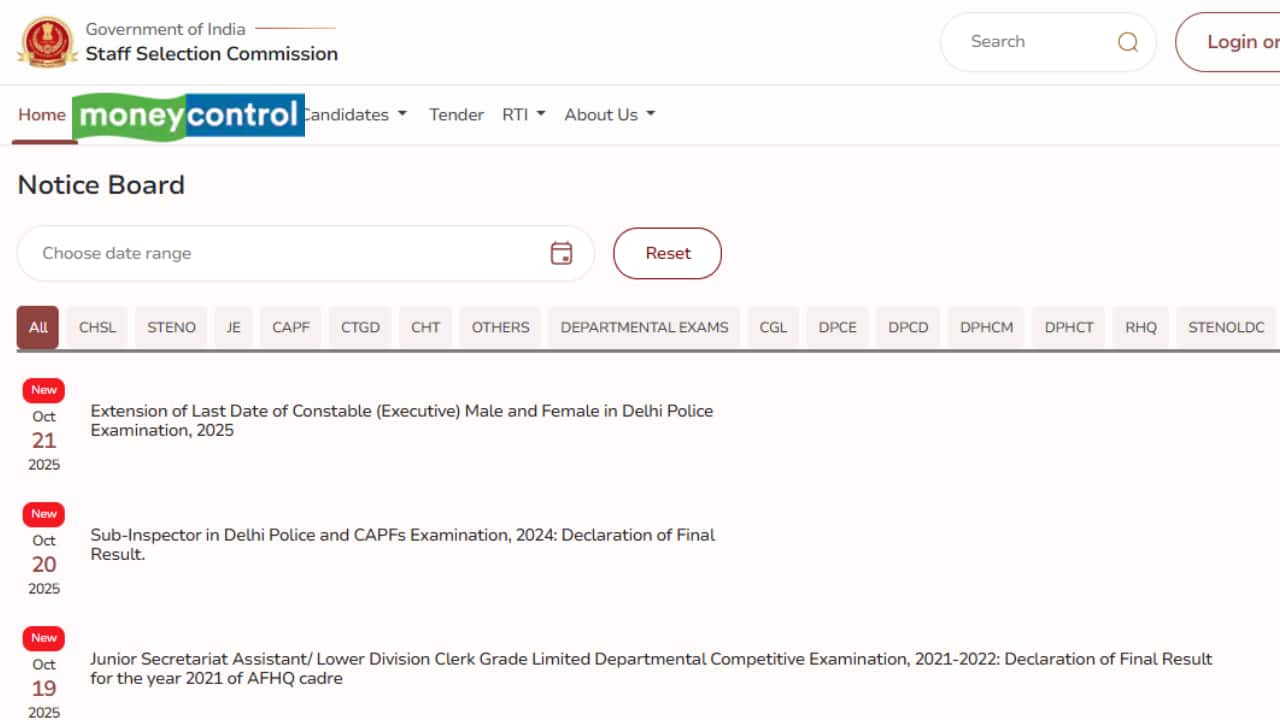Click the Staff Selection Commission emblem logo
Image resolution: width=1280 pixels, height=720 pixels.
click(47, 41)
